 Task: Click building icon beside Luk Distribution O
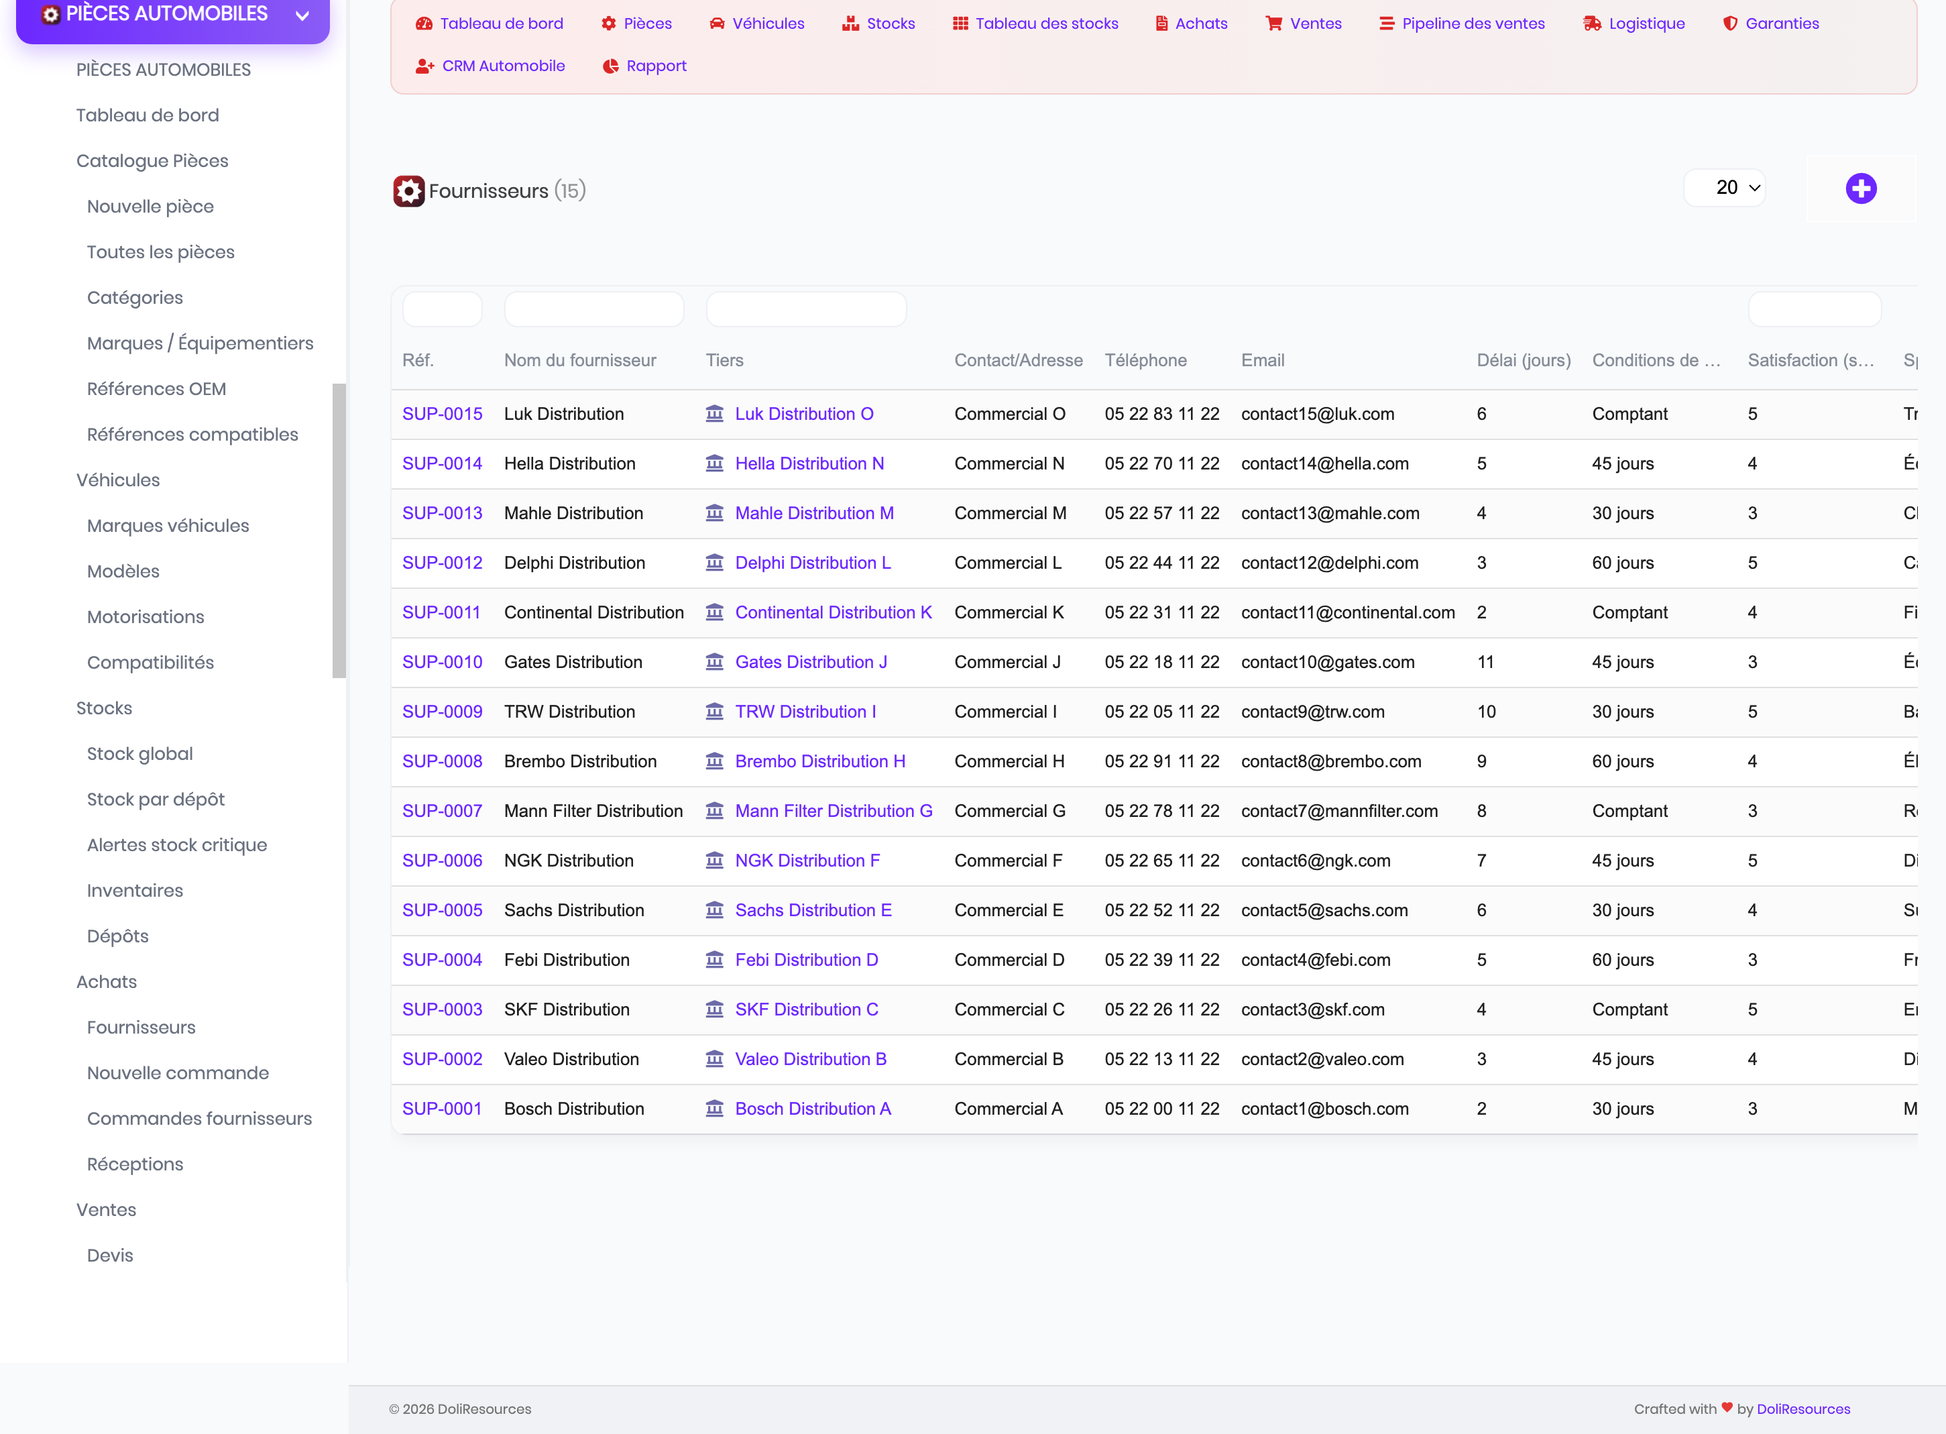pos(714,413)
